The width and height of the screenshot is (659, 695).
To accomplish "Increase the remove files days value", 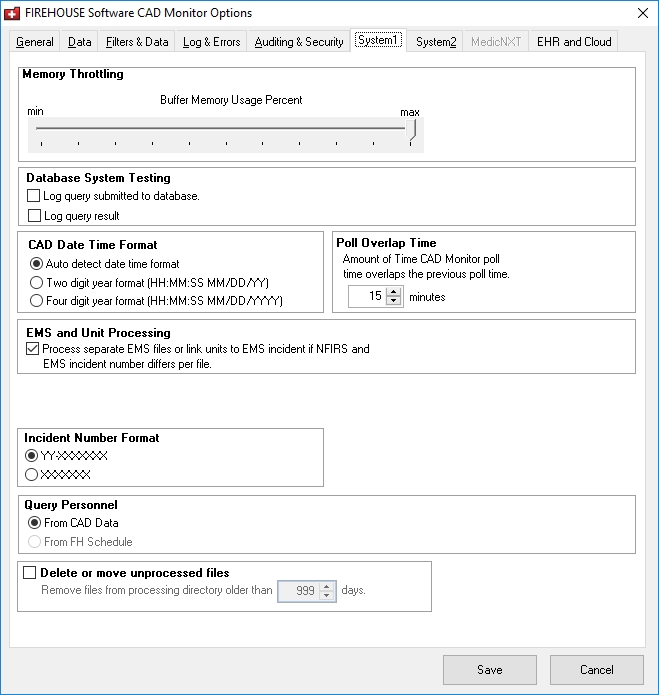I will coord(327,586).
